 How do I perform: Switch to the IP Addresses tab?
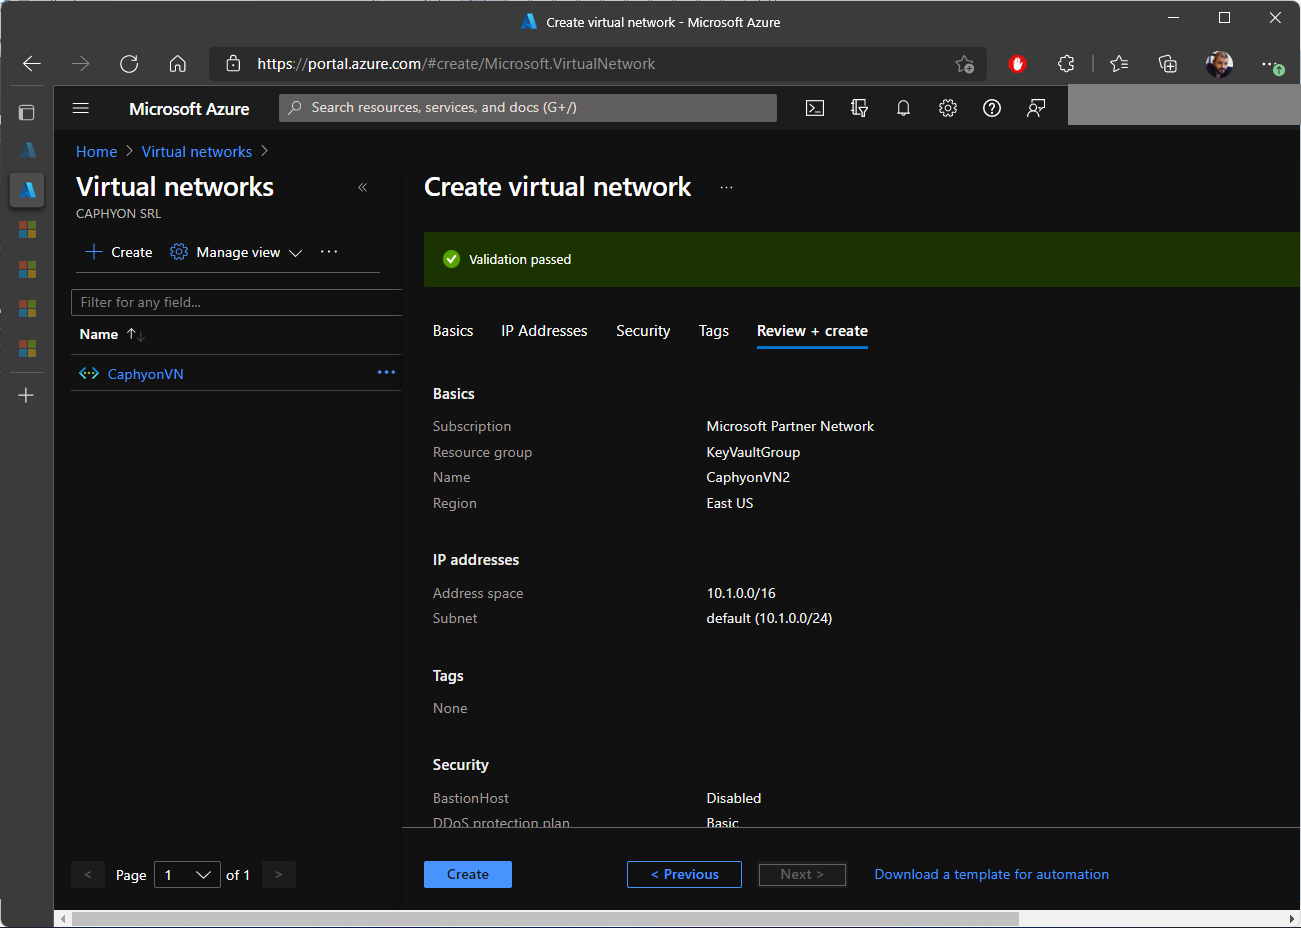pos(544,331)
